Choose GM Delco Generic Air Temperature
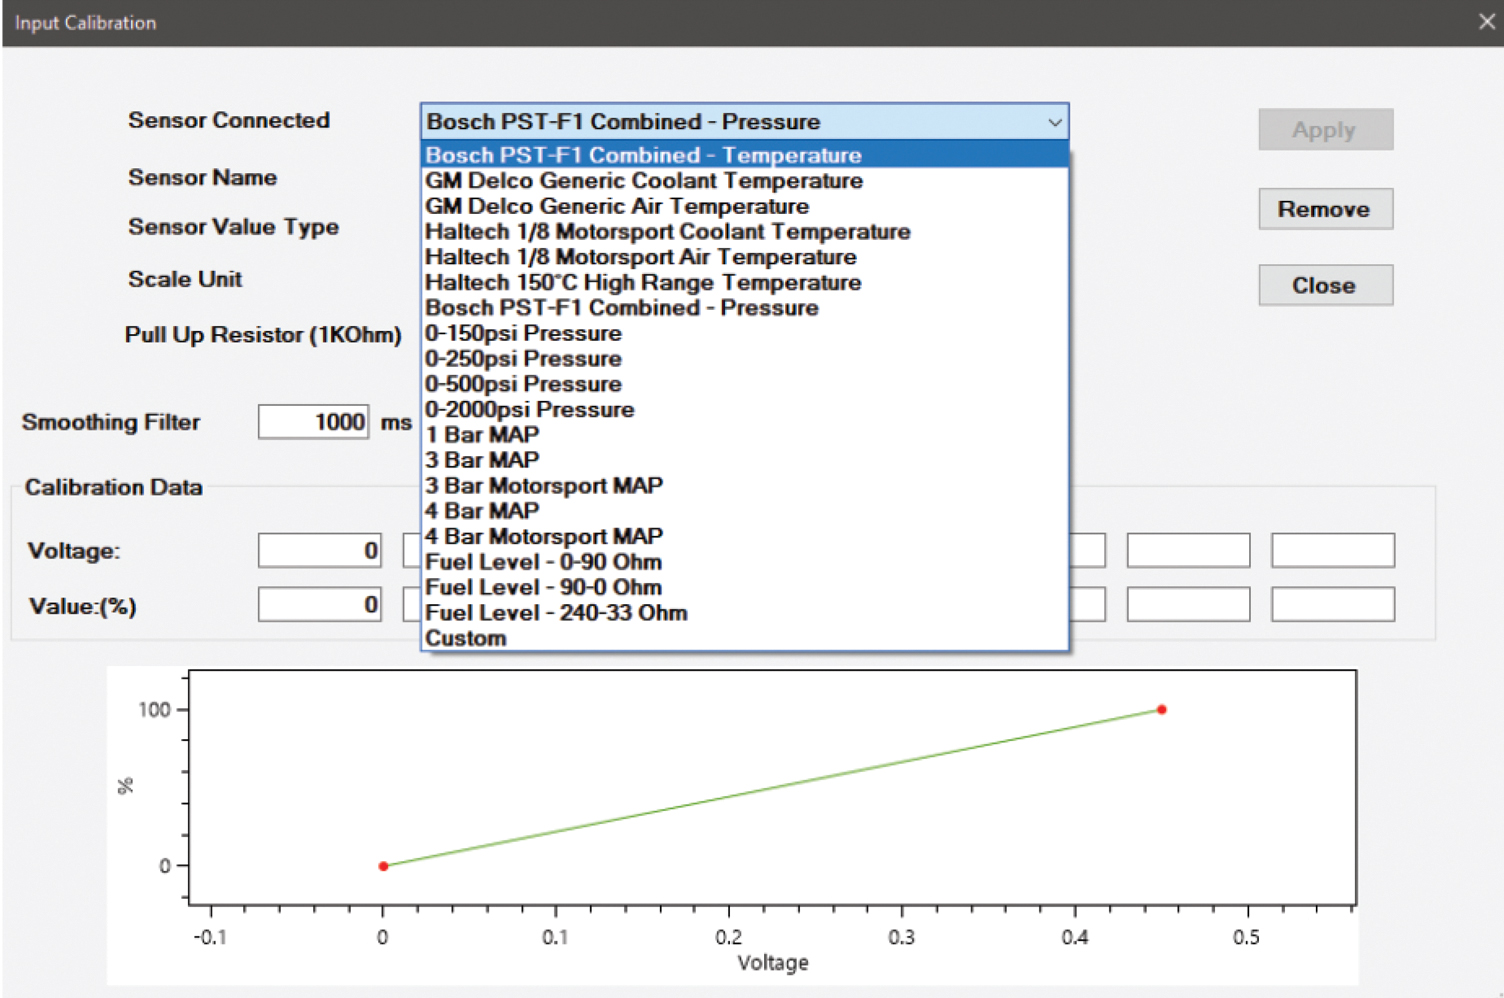The width and height of the screenshot is (1504, 998). [x=745, y=206]
